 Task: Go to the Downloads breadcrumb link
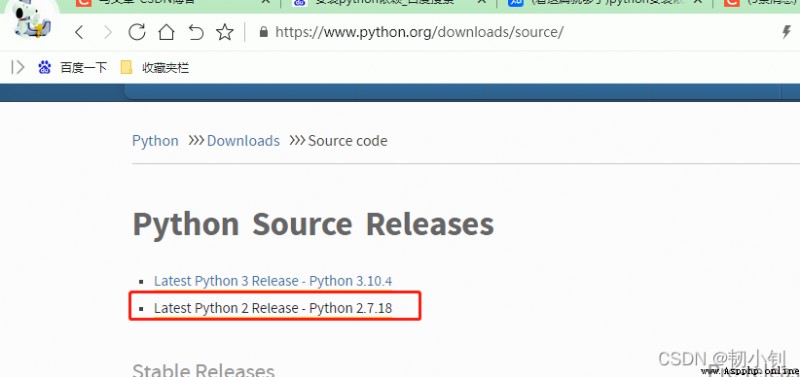[x=243, y=141]
